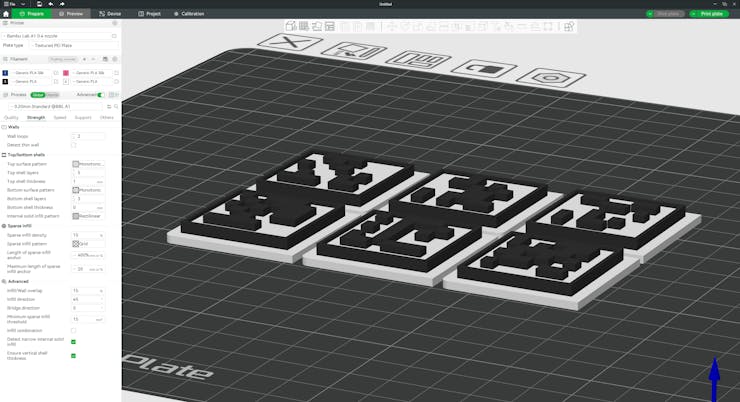The image size is (740, 402).
Task: Click the Top shell layers field
Action: point(88,173)
